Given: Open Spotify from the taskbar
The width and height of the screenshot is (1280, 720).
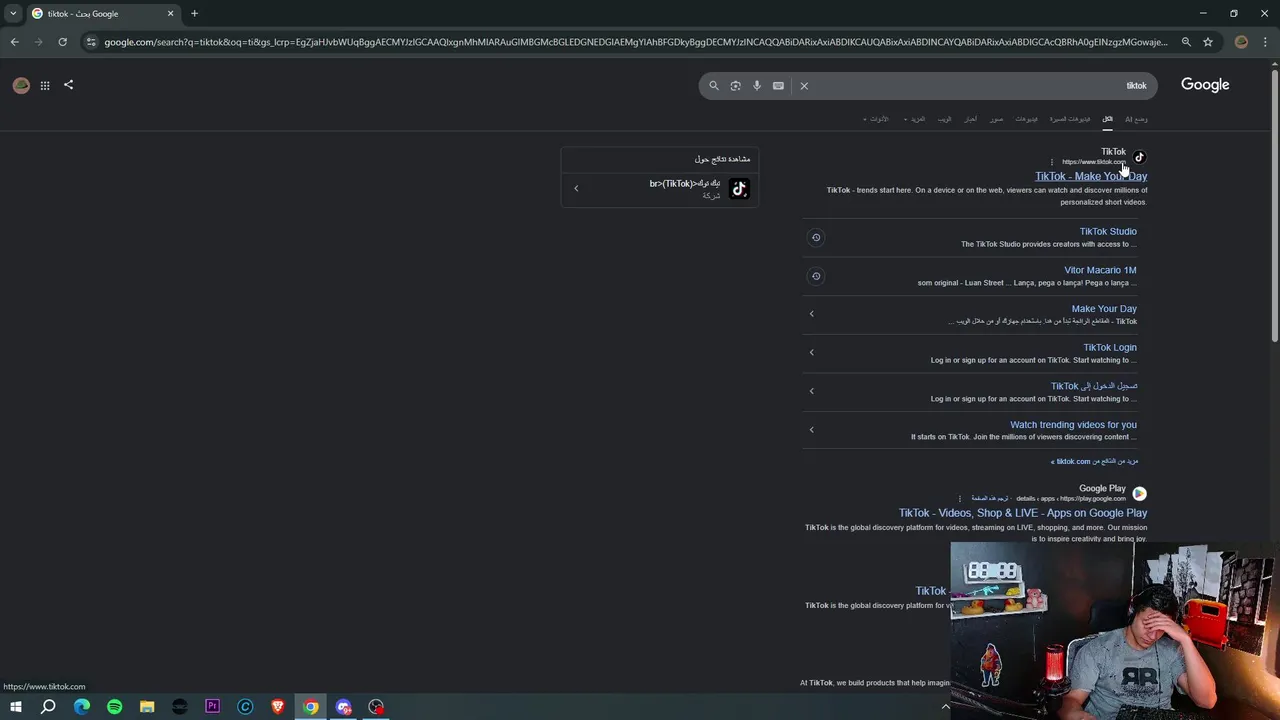Looking at the screenshot, I should click(x=114, y=707).
